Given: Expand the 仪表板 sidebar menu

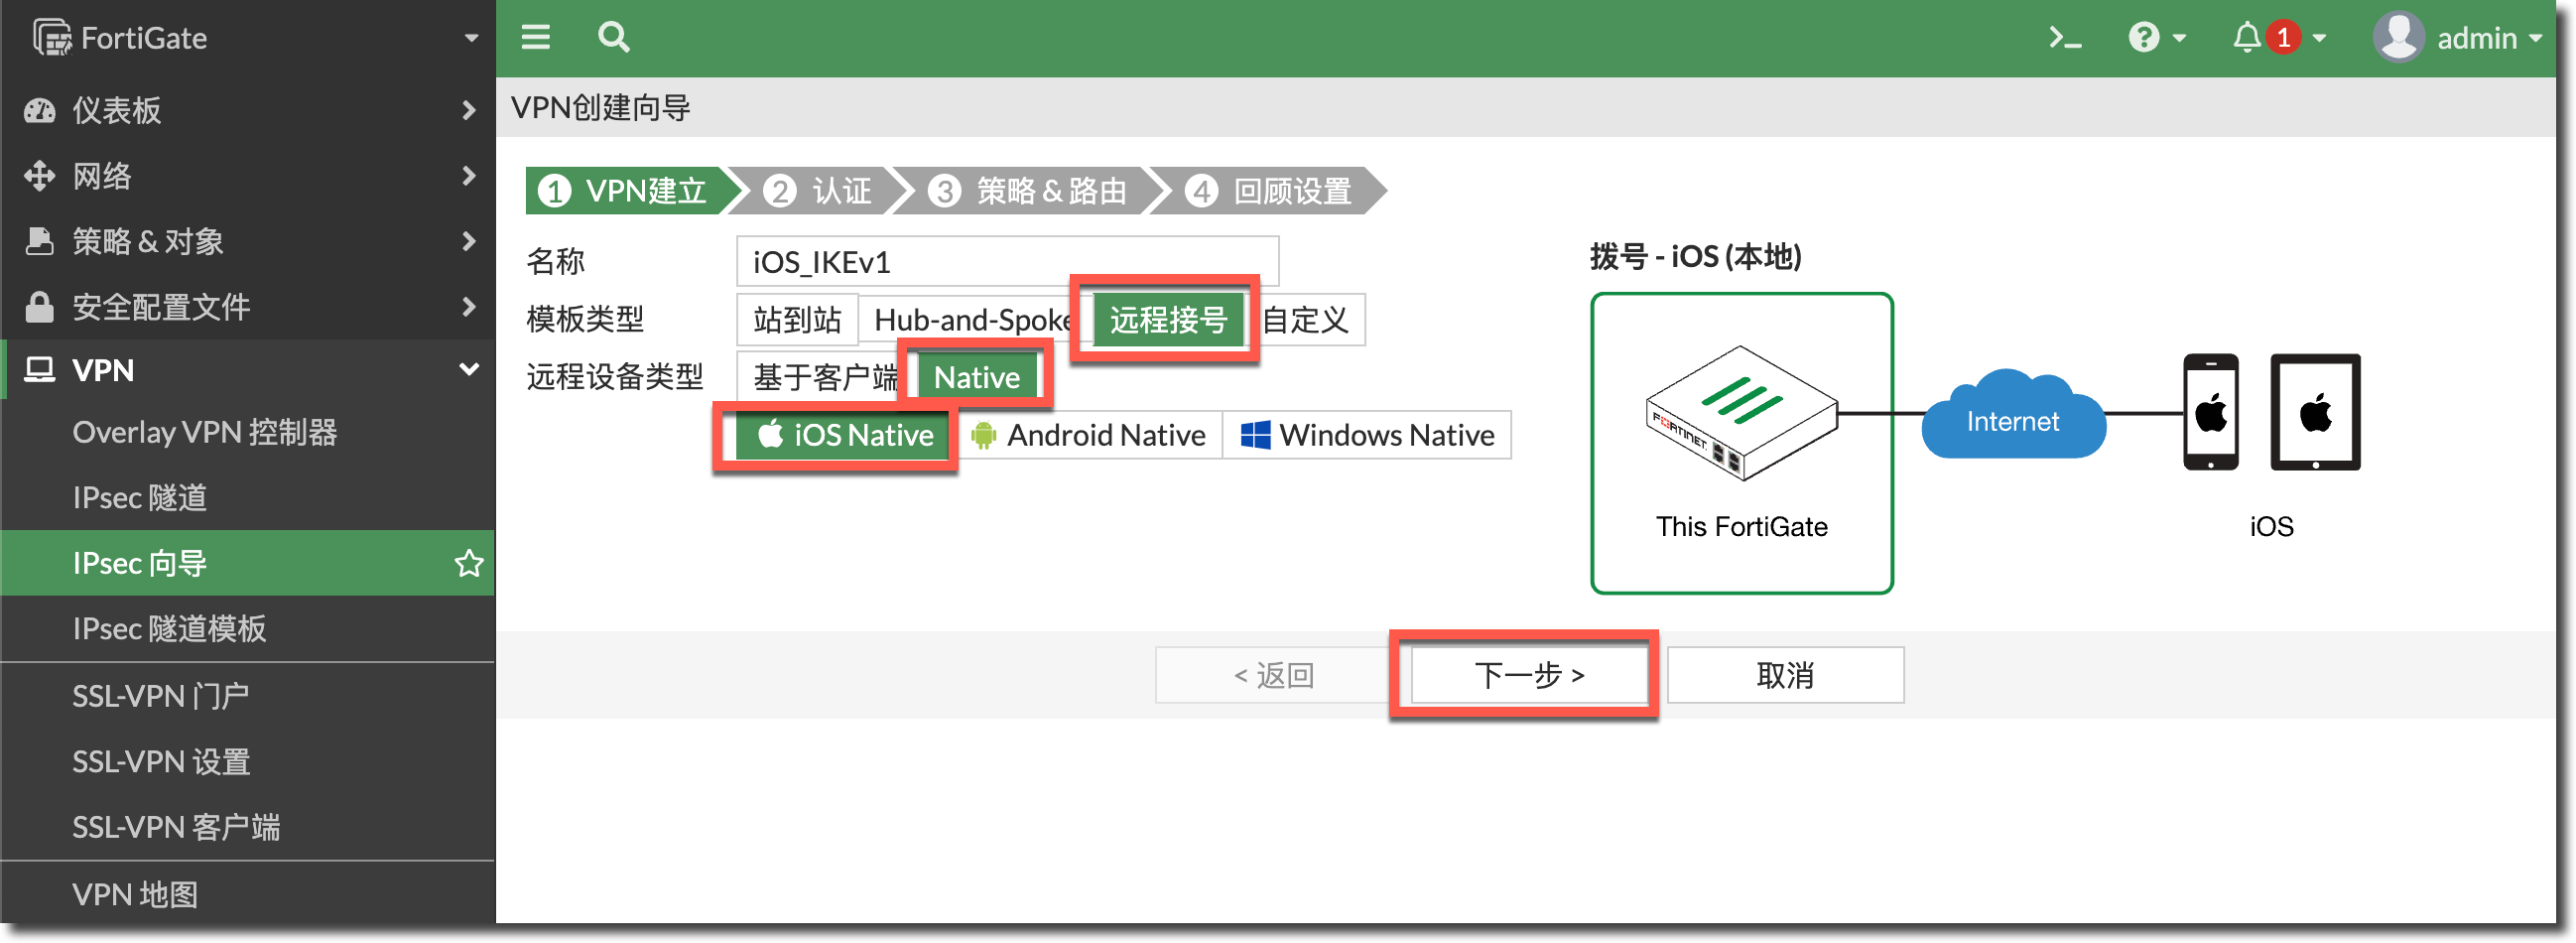Looking at the screenshot, I should (x=248, y=110).
